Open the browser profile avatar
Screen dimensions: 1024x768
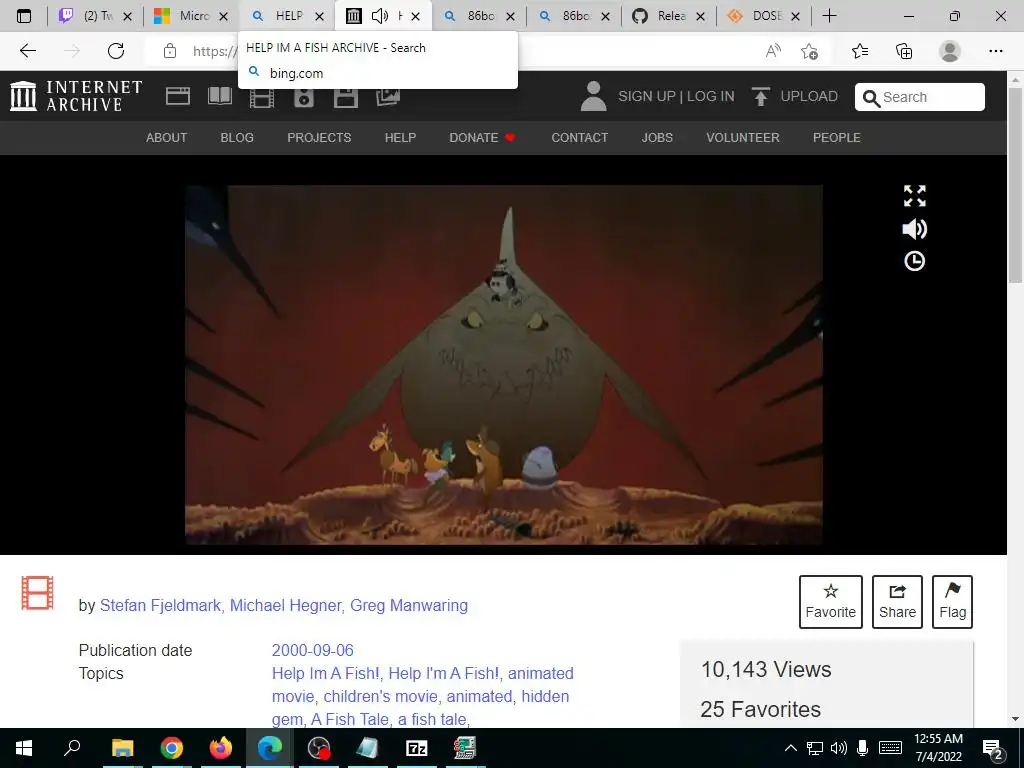tap(950, 51)
